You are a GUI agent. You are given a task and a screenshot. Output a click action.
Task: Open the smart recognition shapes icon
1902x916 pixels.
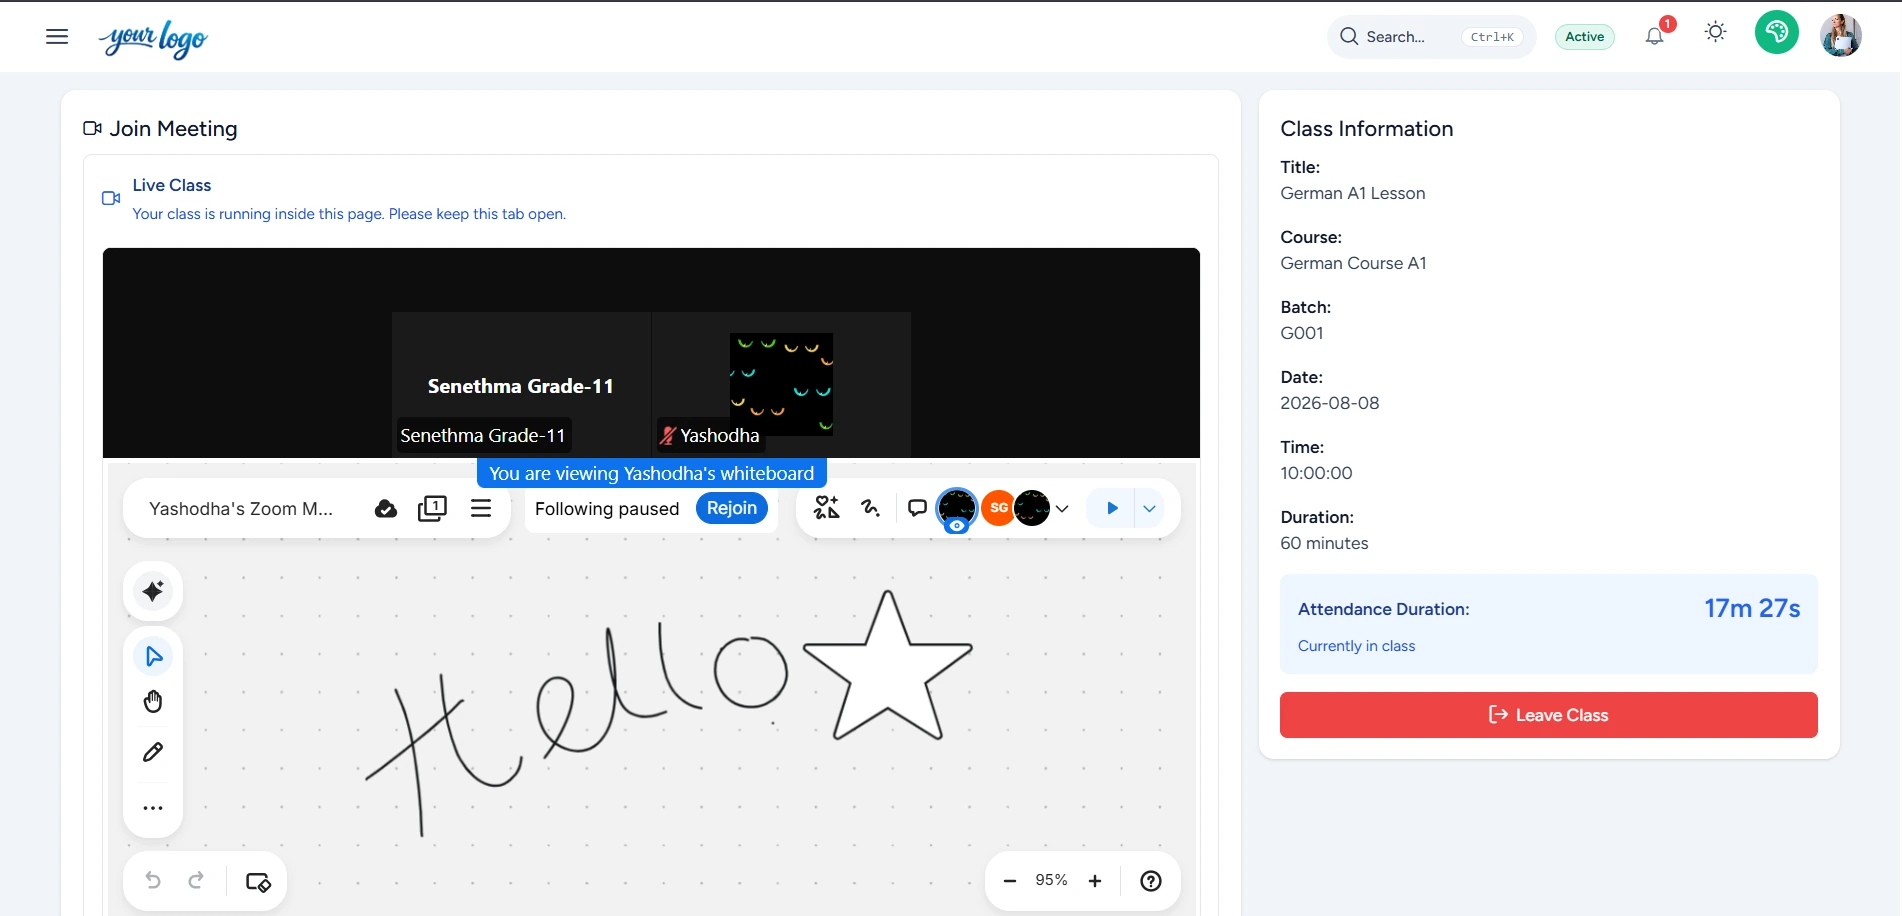[826, 508]
